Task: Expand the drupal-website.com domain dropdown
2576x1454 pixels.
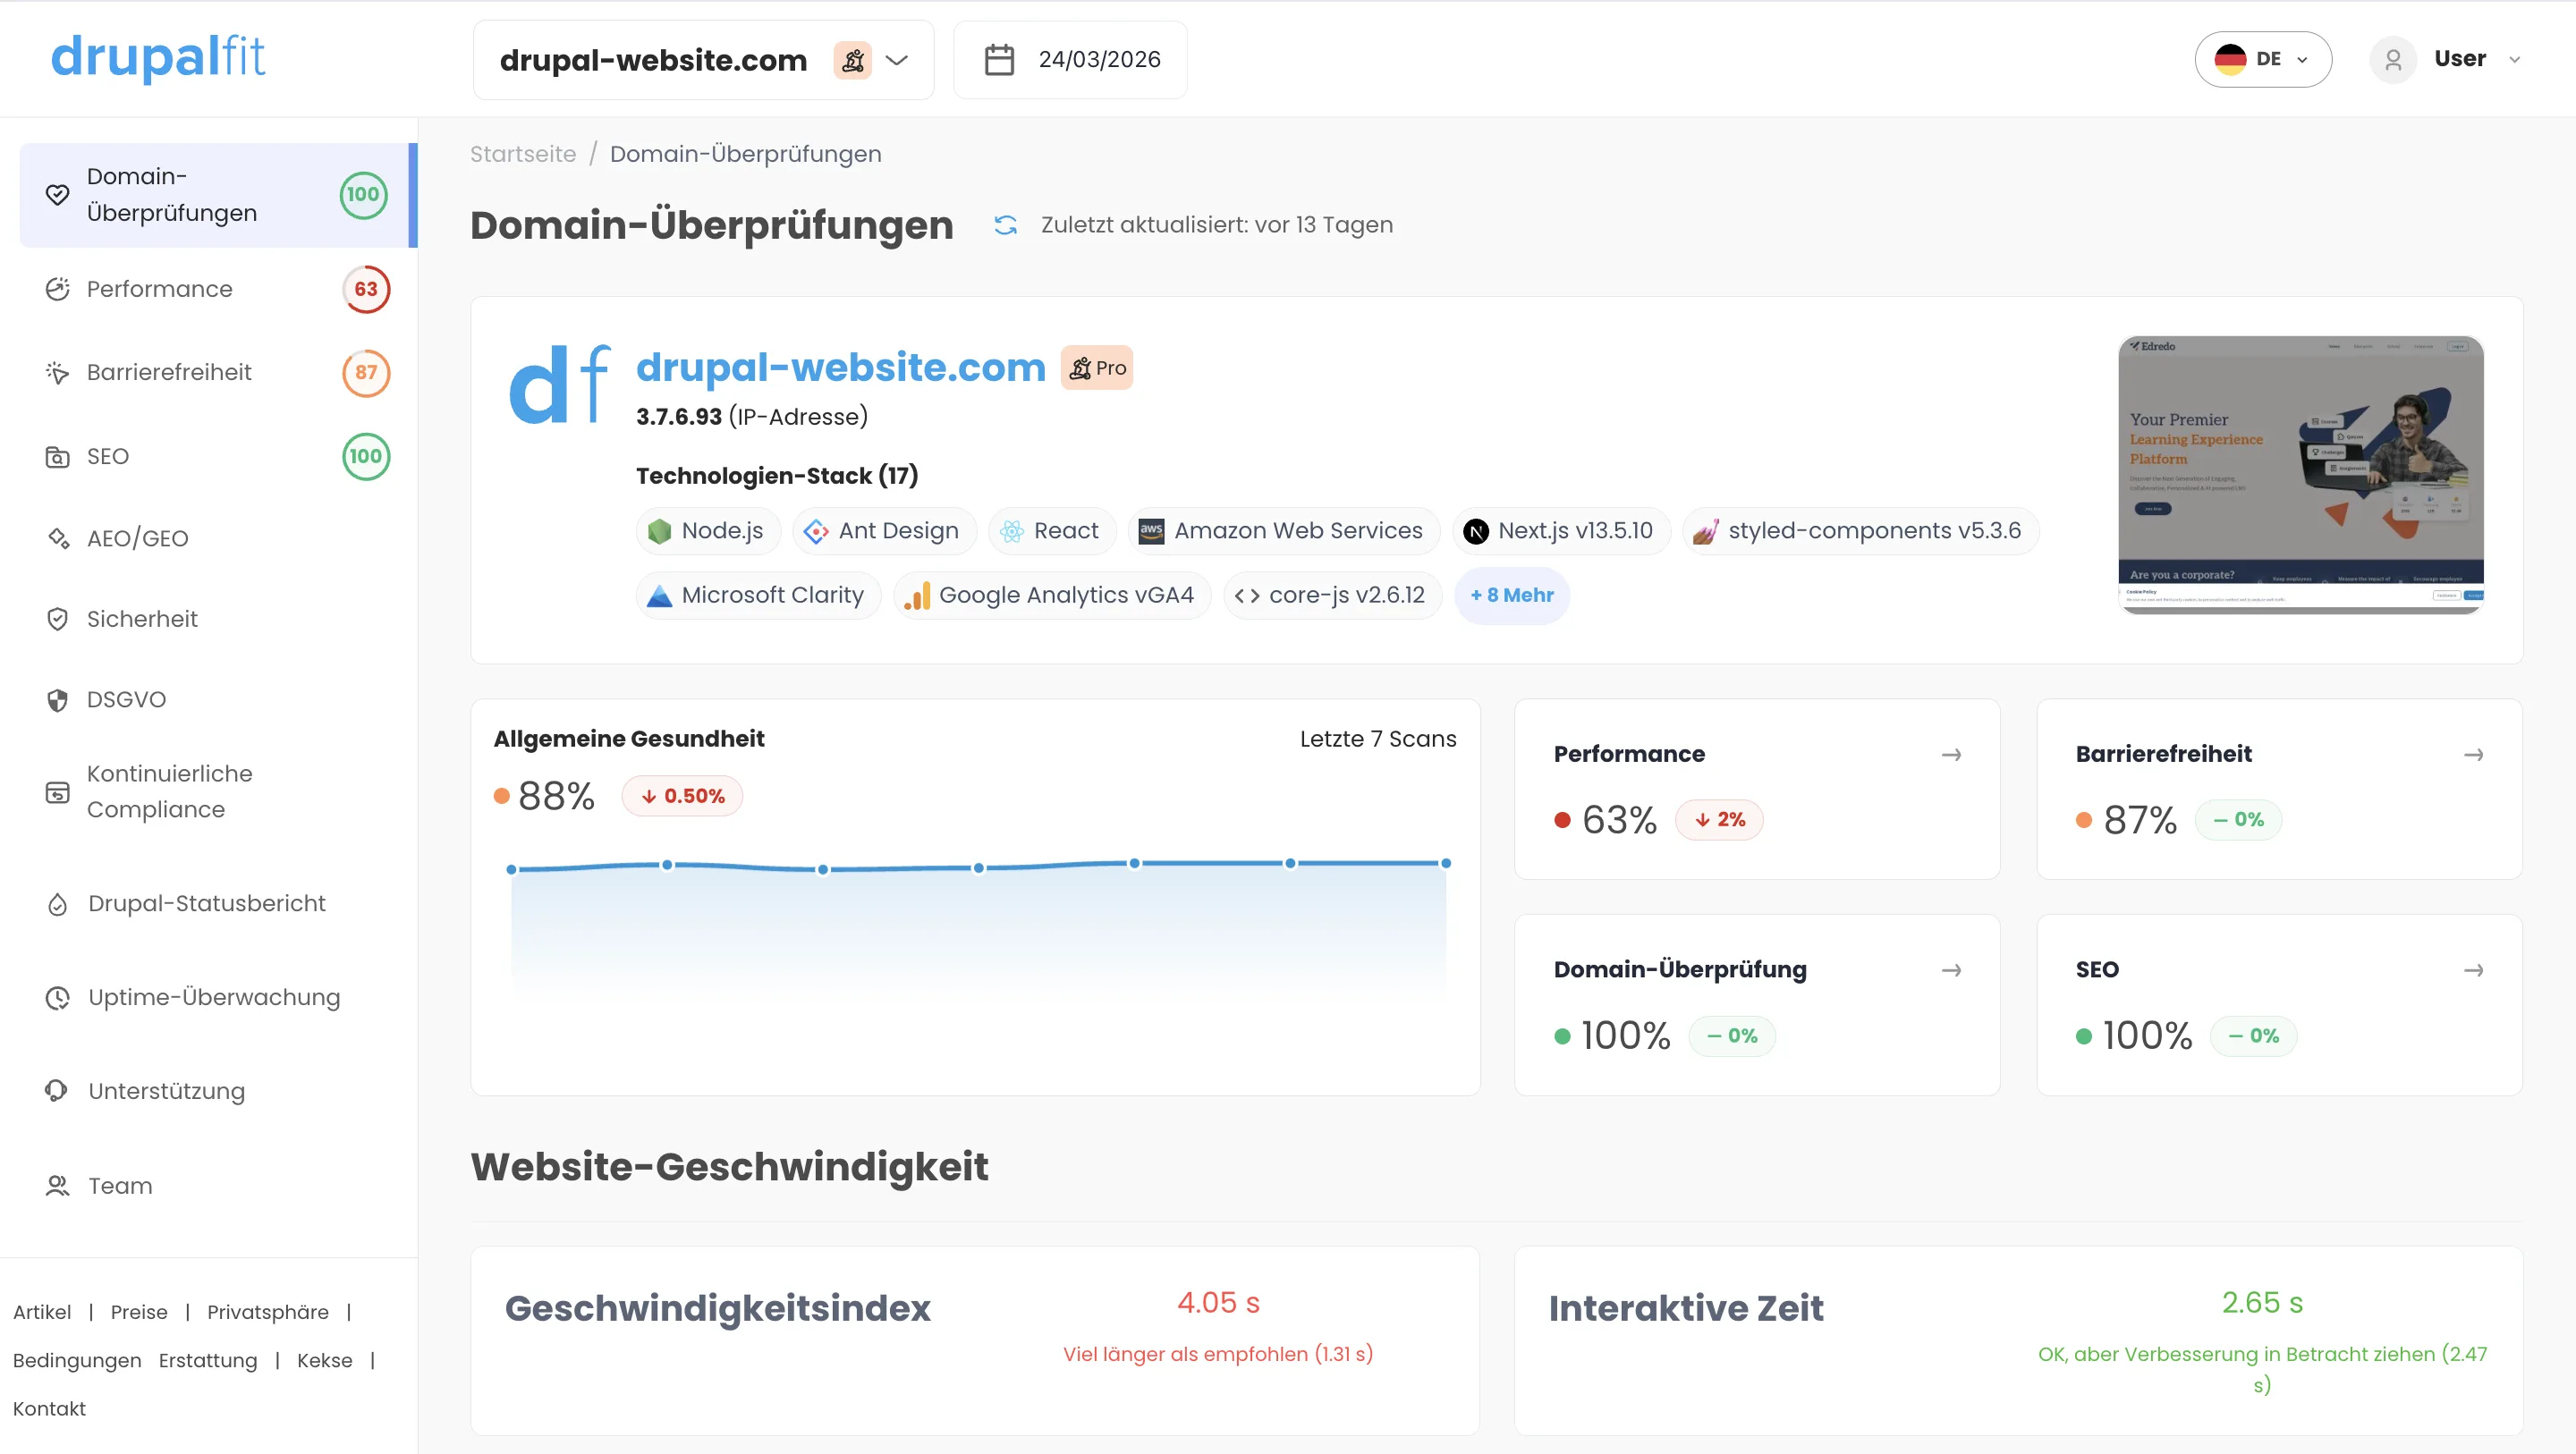Action: pyautogui.click(x=897, y=60)
